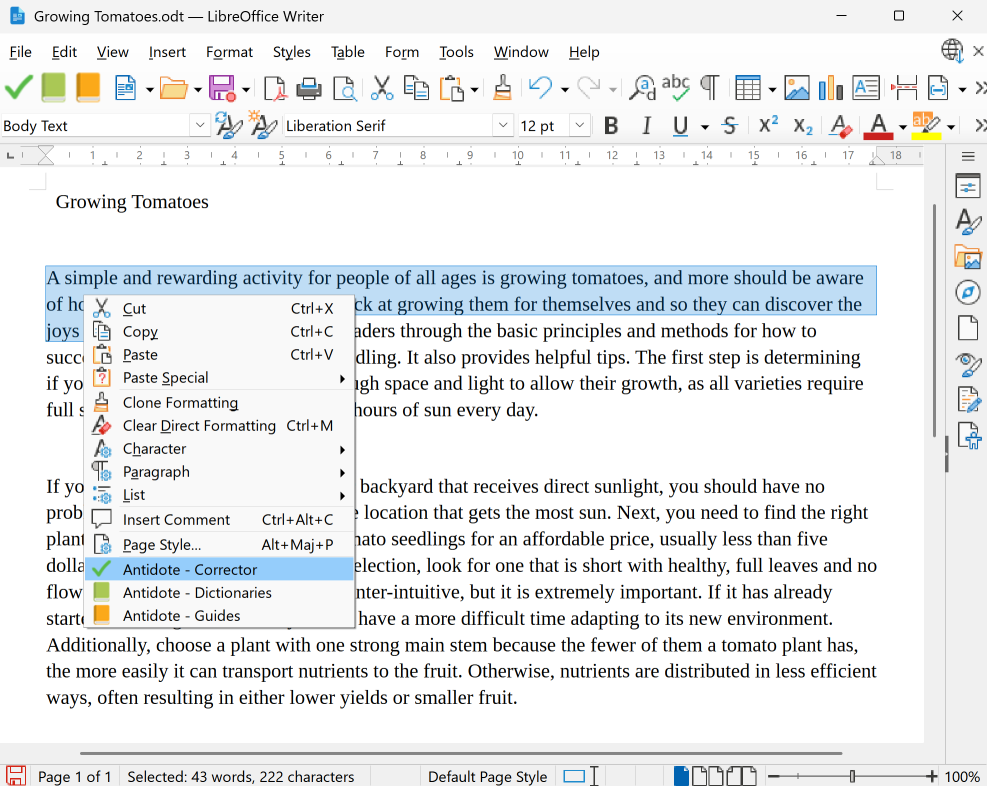Viewport: 987px width, 786px height.
Task: Toggle Italic formatting
Action: [646, 126]
